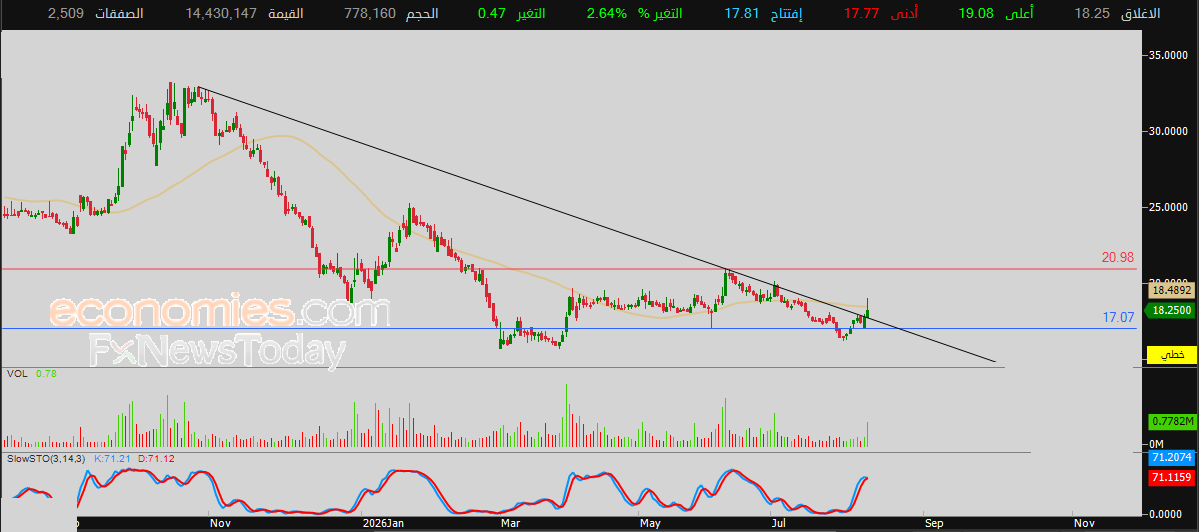This screenshot has height=532, width=1199.
Task: Select the أعلى high price field
Action: click(993, 13)
